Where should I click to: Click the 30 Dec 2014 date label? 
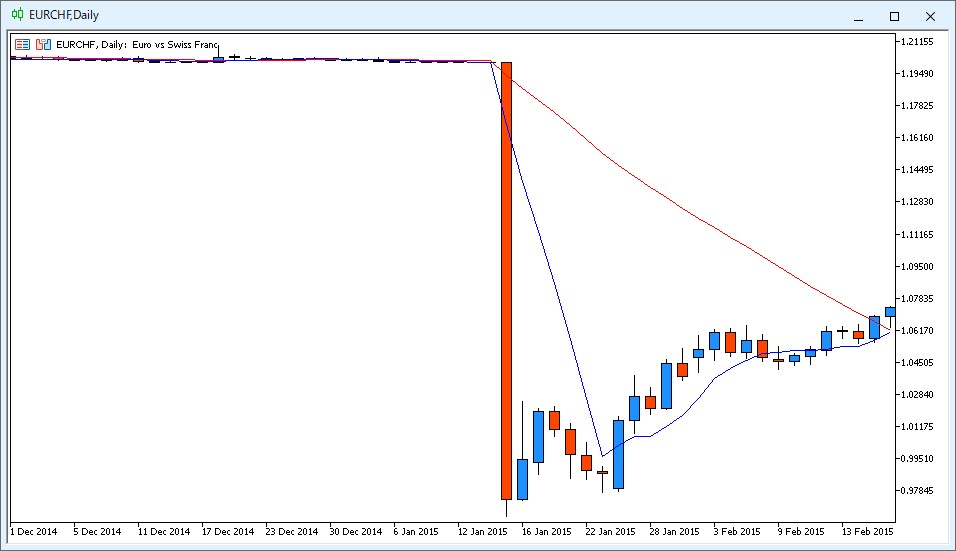[356, 531]
